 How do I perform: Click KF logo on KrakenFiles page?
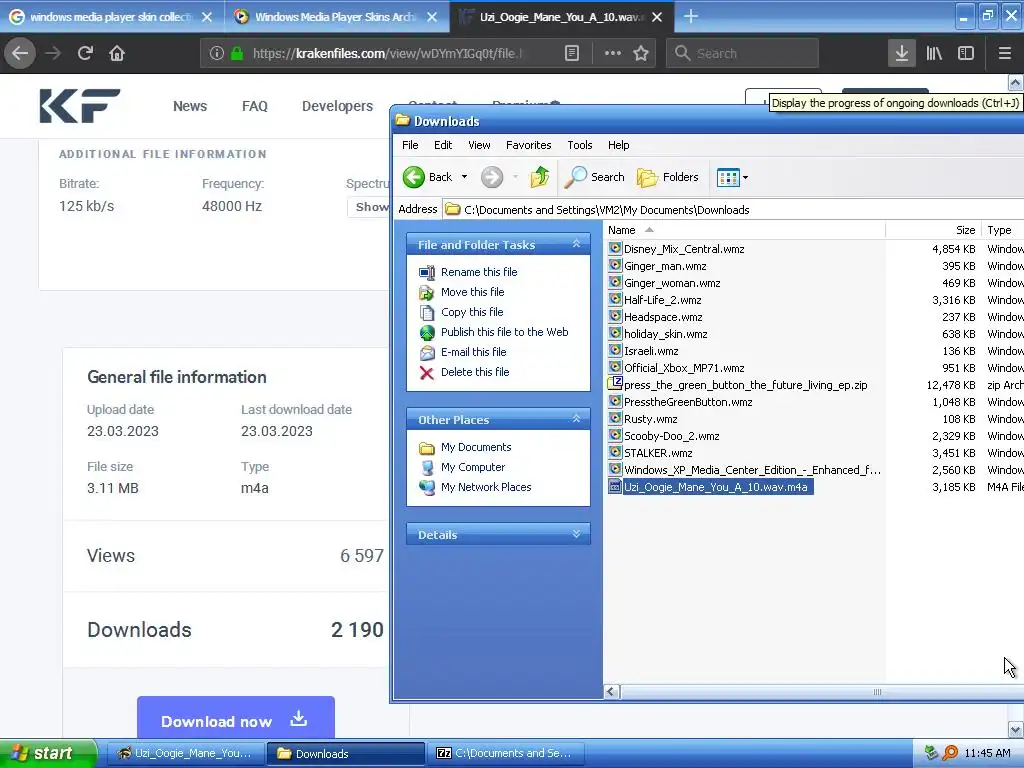point(80,106)
